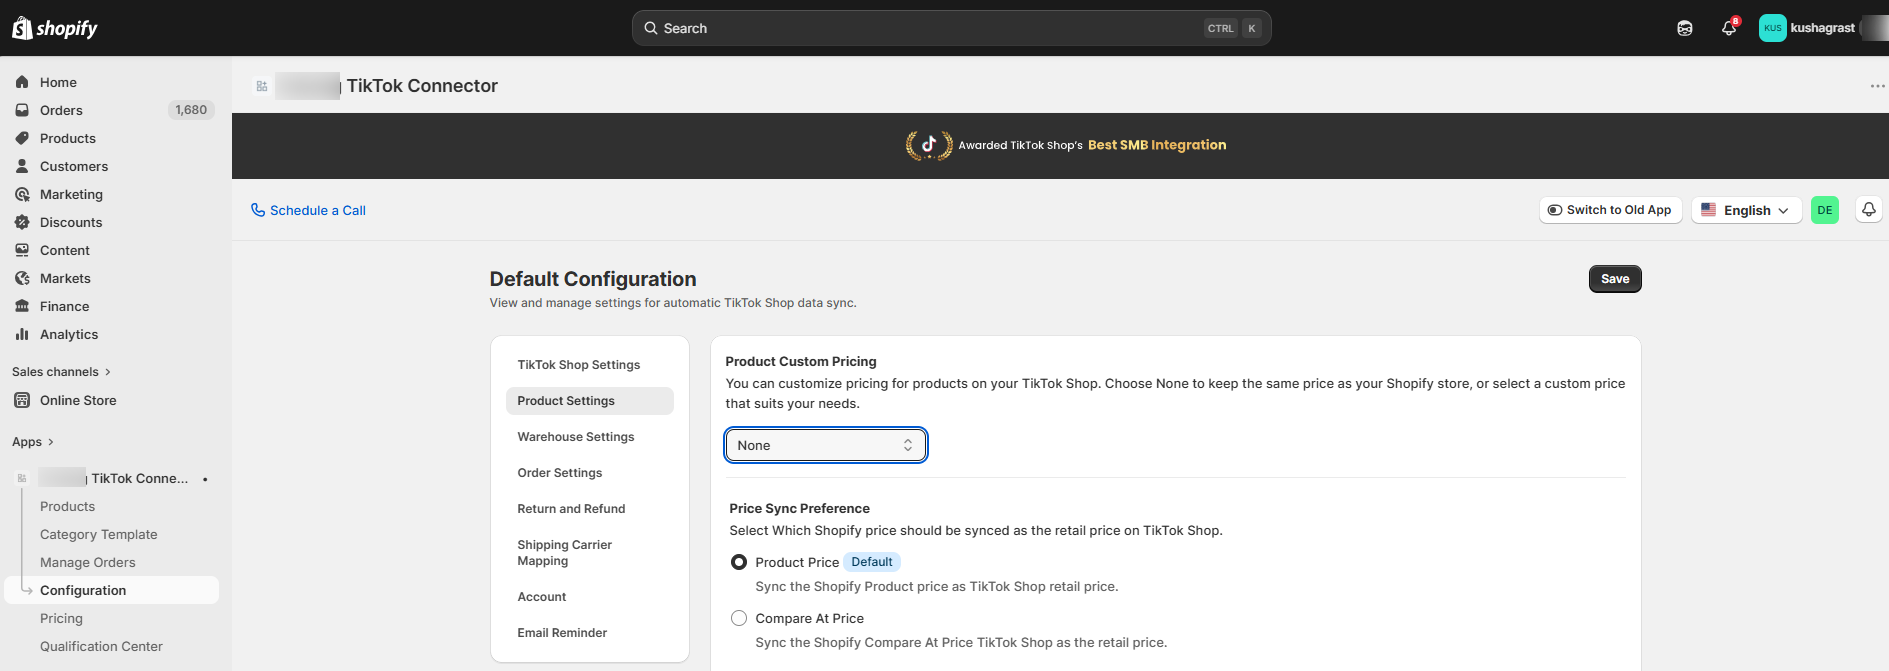Select the Compare At Price radio option

point(739,618)
